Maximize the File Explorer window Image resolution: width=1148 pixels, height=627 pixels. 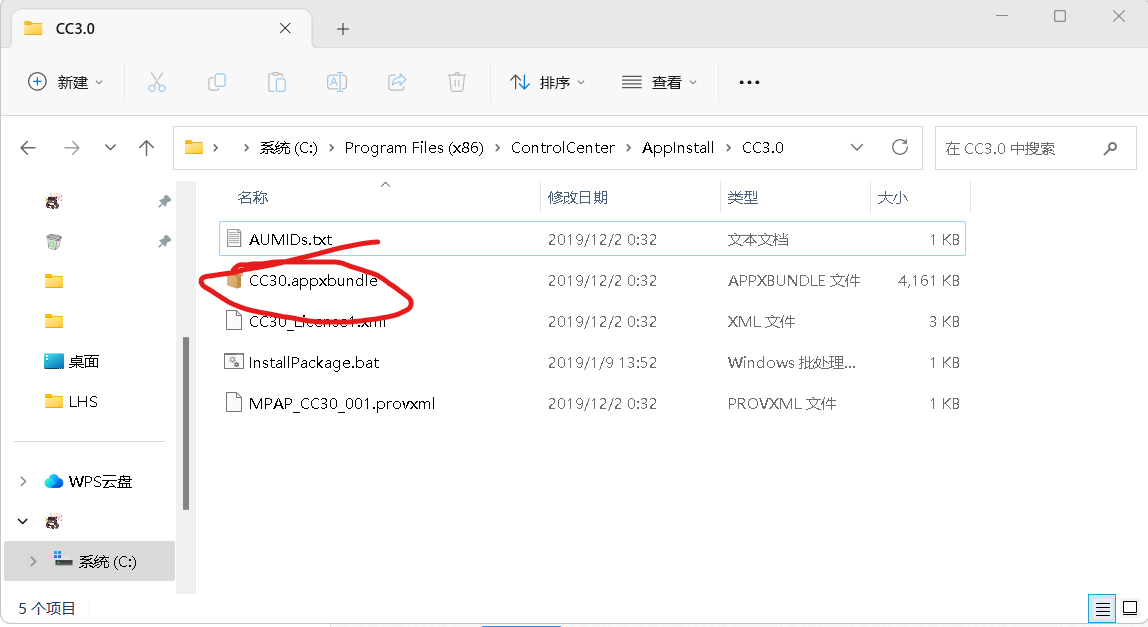(1059, 16)
